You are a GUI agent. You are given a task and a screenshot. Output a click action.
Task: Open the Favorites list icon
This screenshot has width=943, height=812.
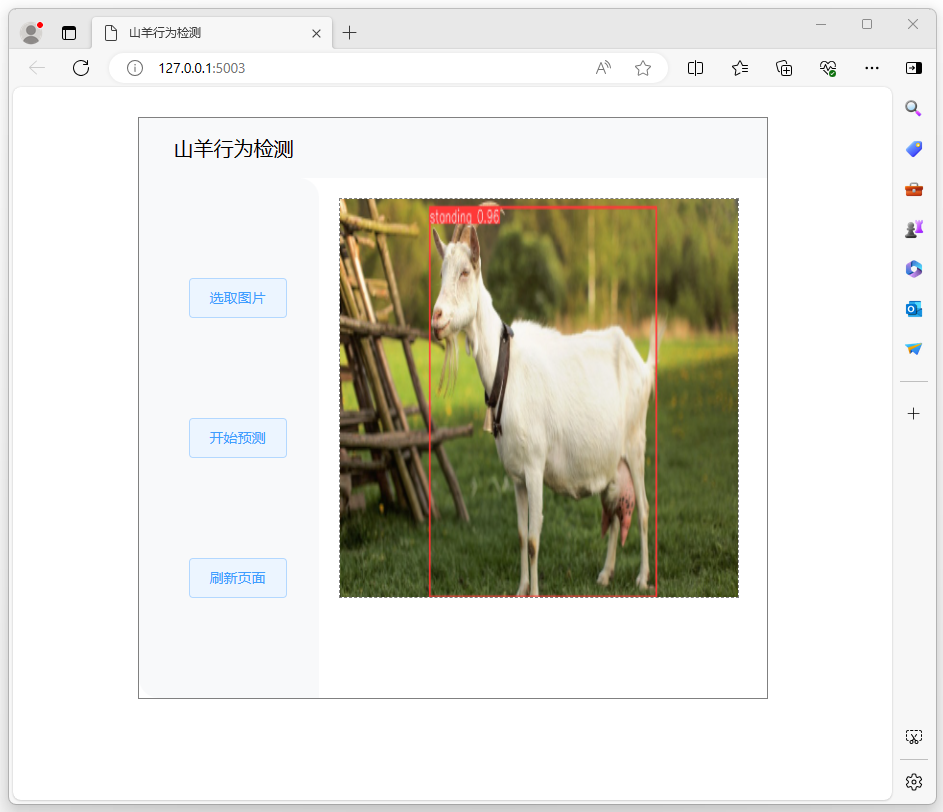point(740,68)
